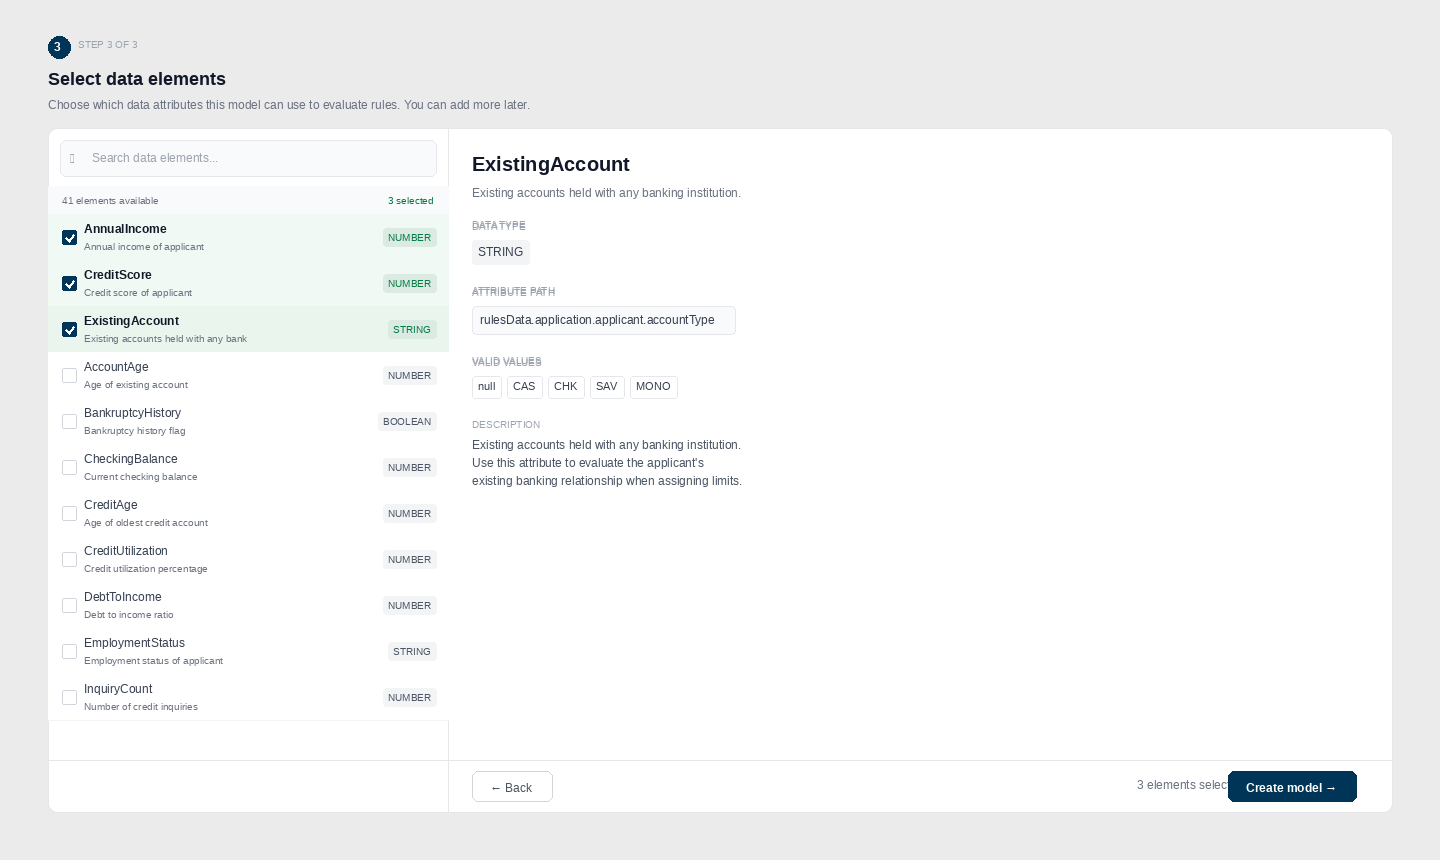Deselect the ExistingAccount checkbox
1440x860 pixels.
pyautogui.click(x=69, y=330)
